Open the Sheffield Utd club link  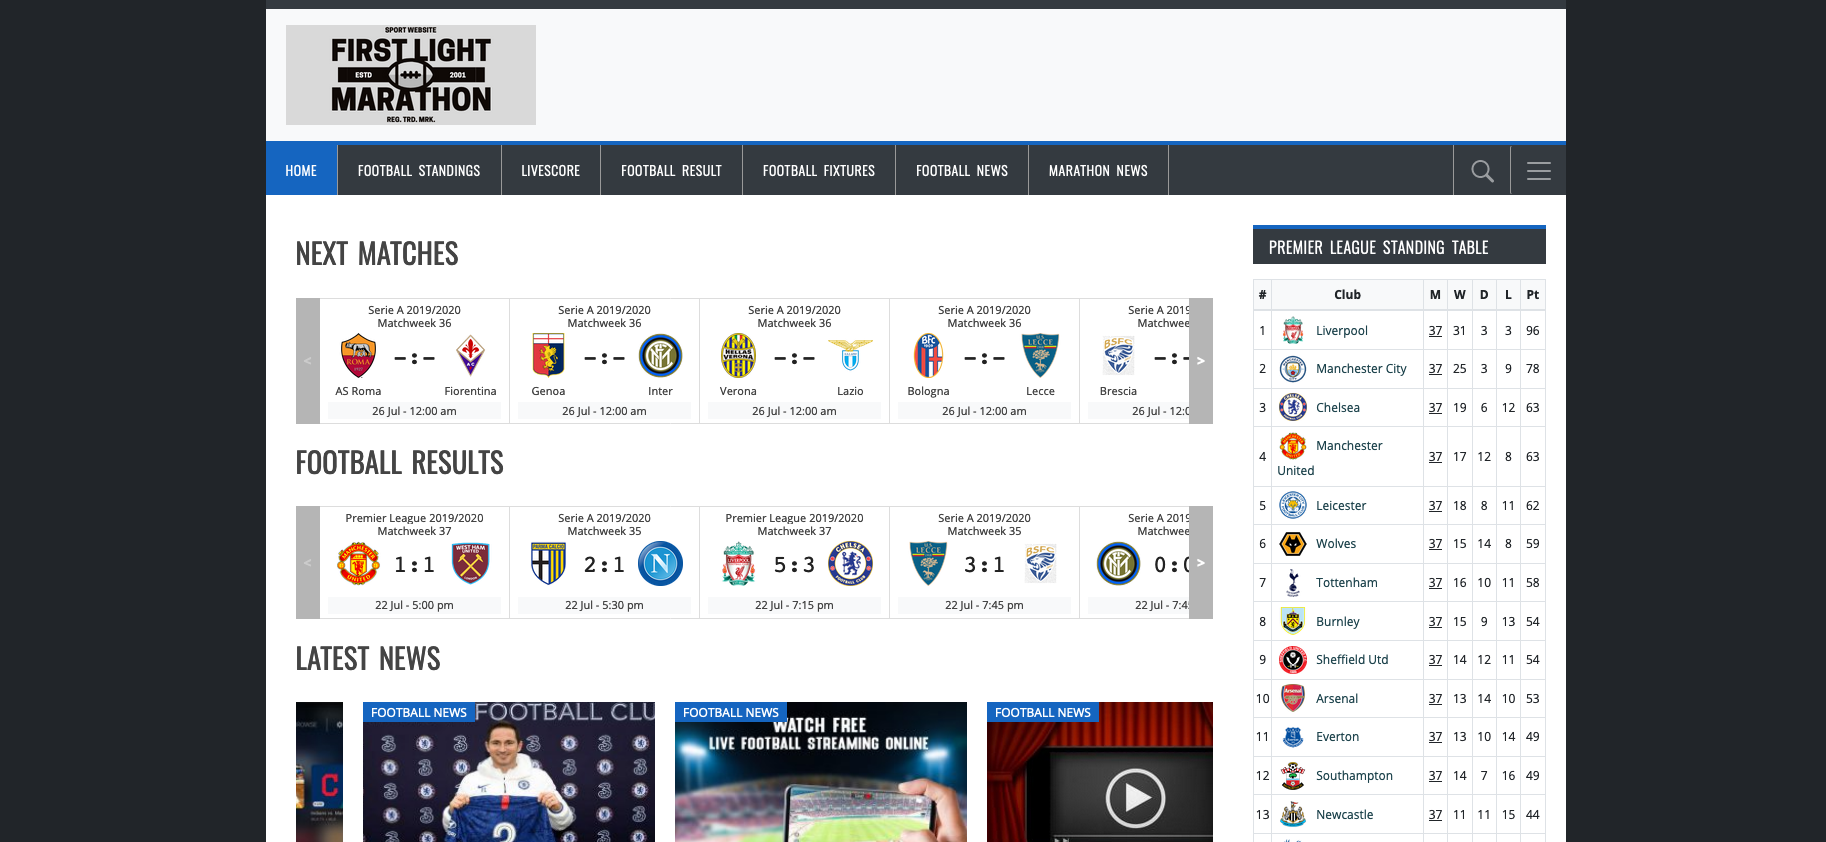pyautogui.click(x=1352, y=660)
